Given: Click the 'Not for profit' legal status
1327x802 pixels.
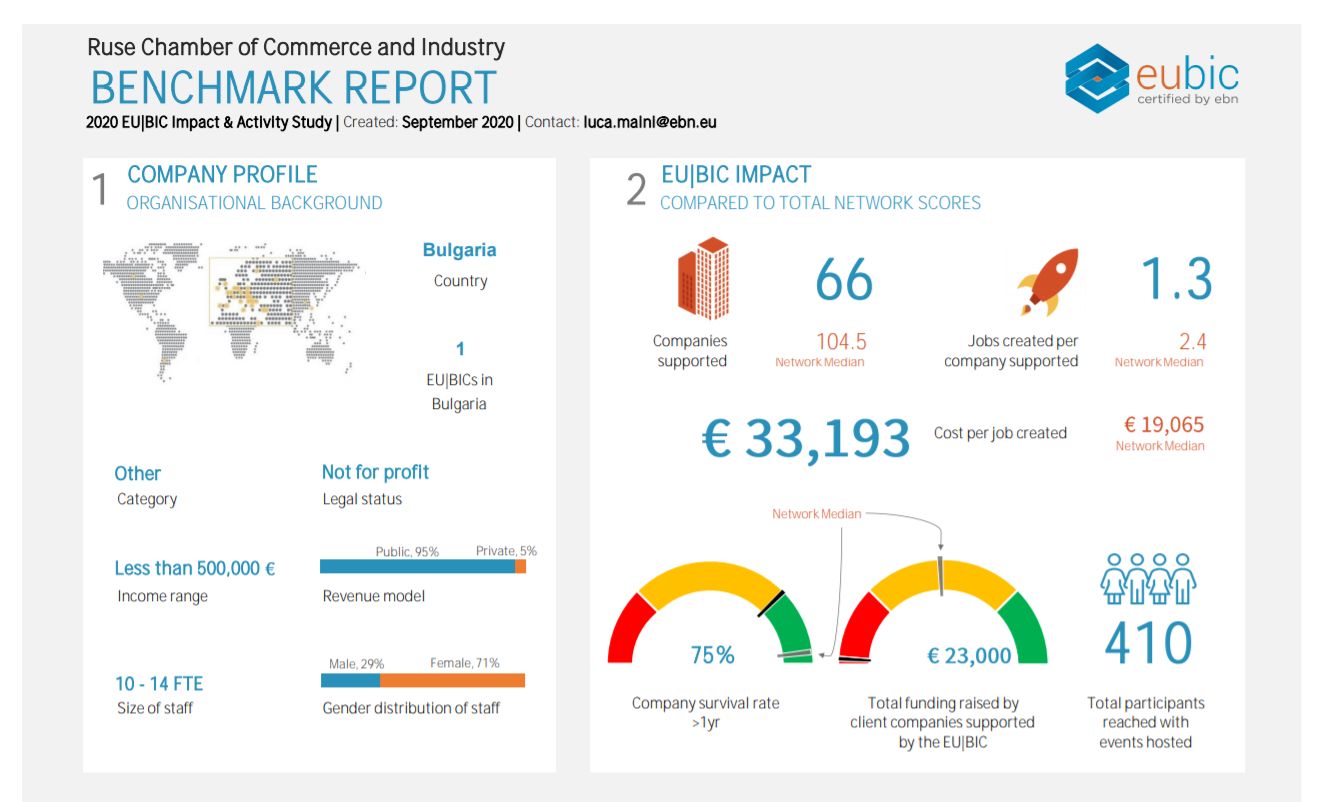Looking at the screenshot, I should point(375,472).
